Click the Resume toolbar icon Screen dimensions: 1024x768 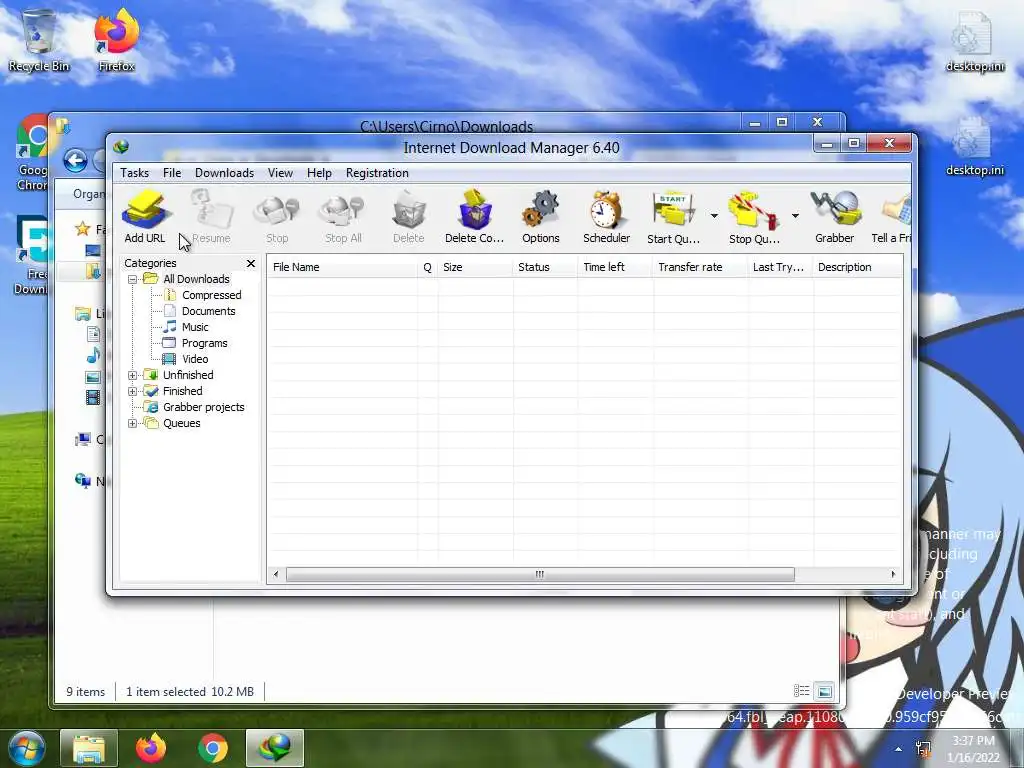[211, 217]
